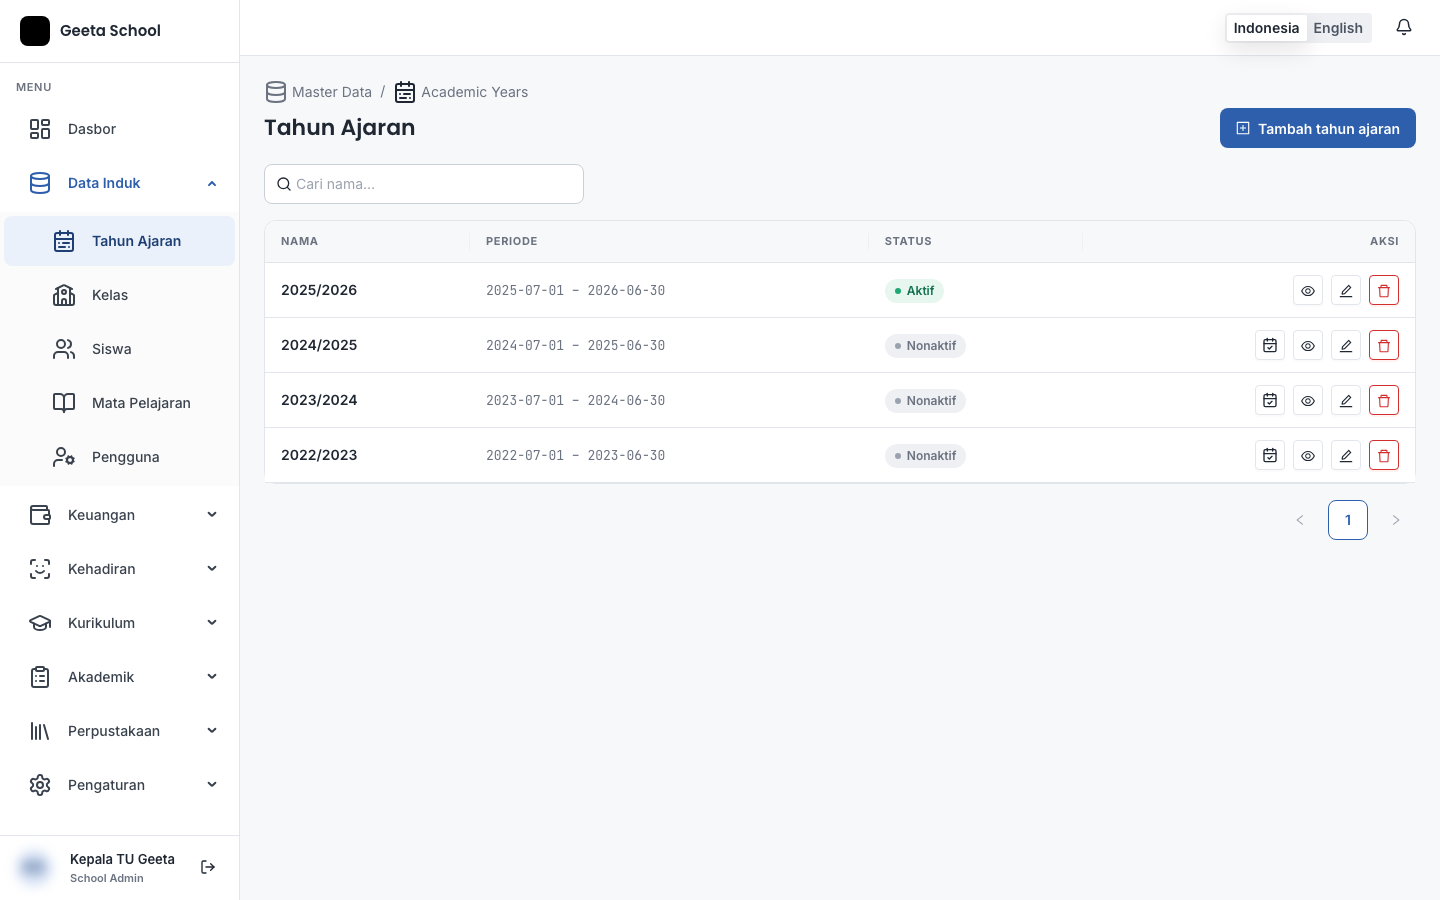
Task: Click Tambah tahun ajaran button
Action: (x=1318, y=128)
